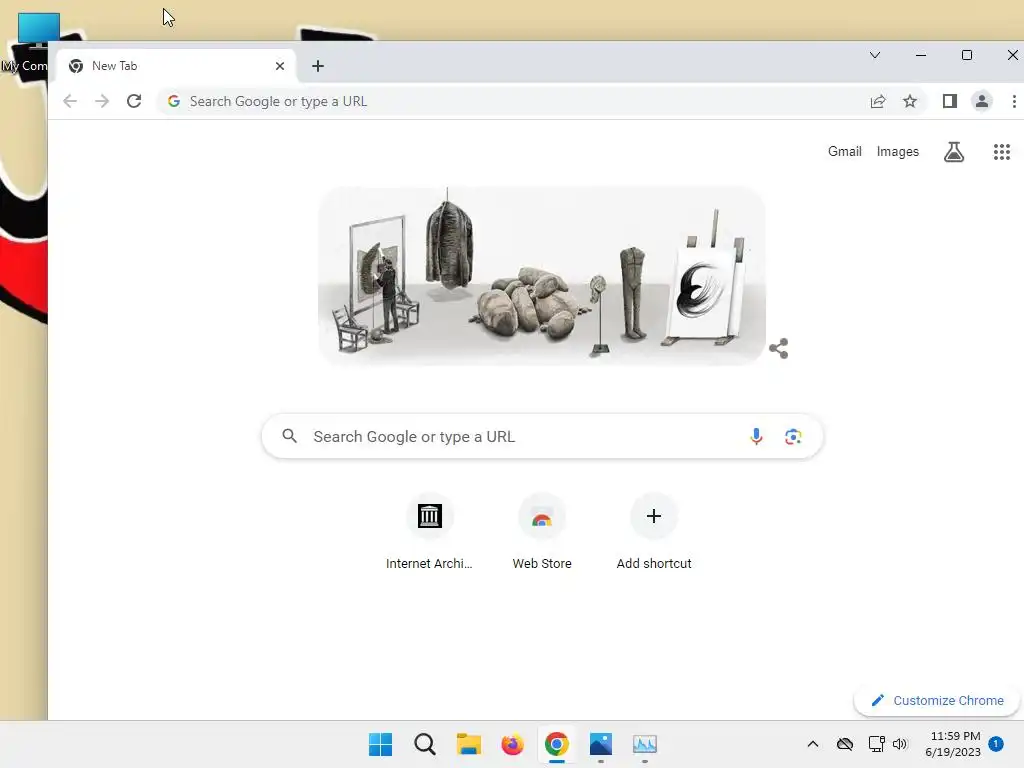The height and width of the screenshot is (768, 1024).
Task: Open the Google Doodle artwork
Action: [541, 275]
